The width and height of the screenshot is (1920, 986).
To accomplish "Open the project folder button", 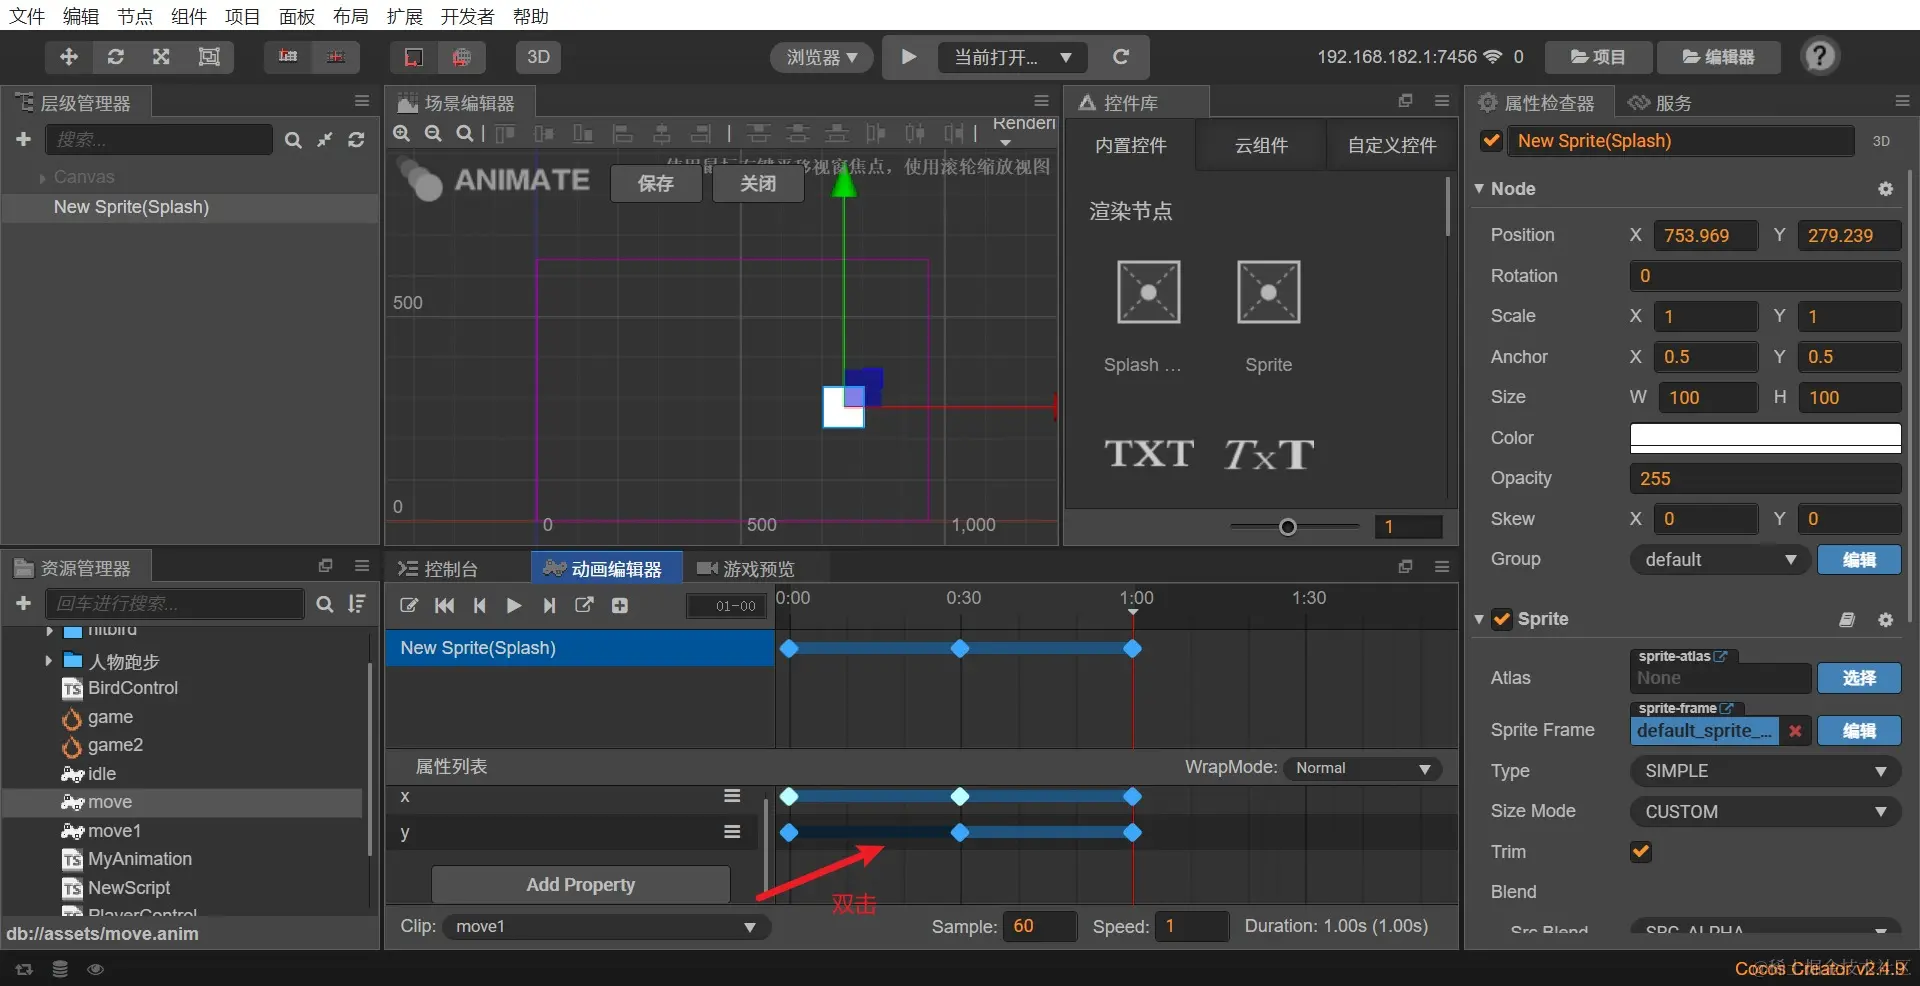I will 1597,57.
